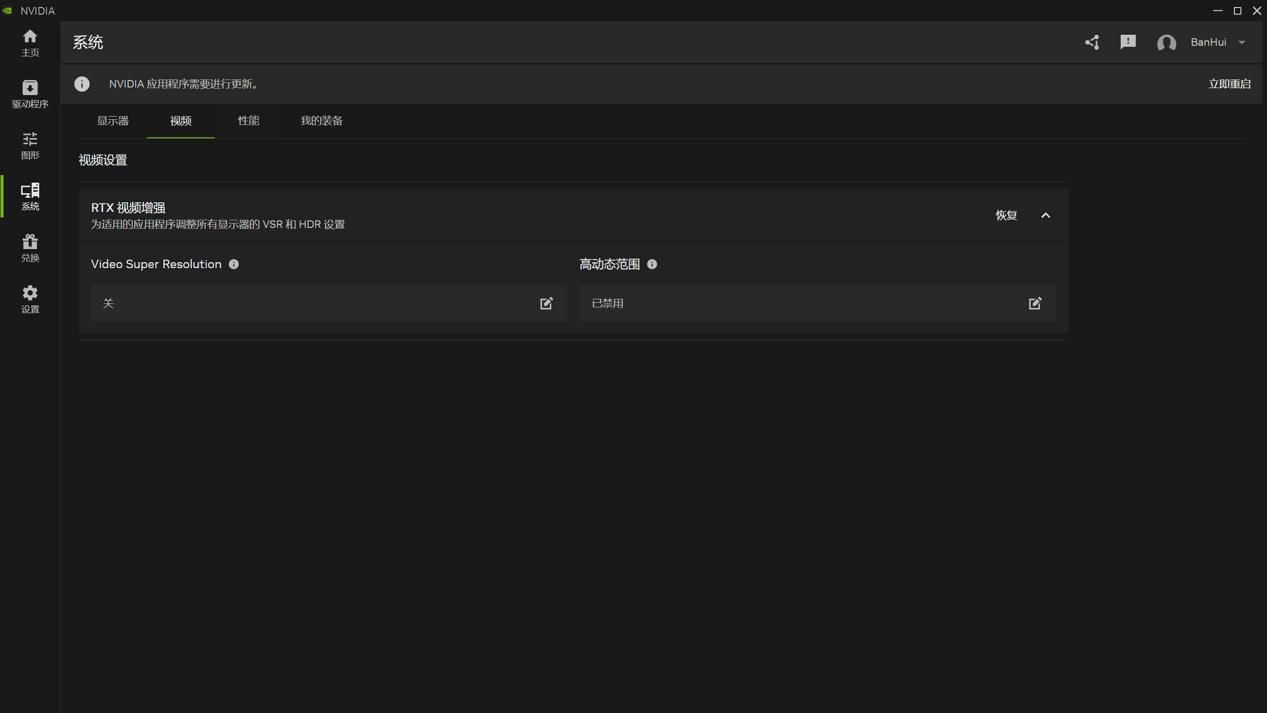Open the feedback icon in header

point(1128,42)
